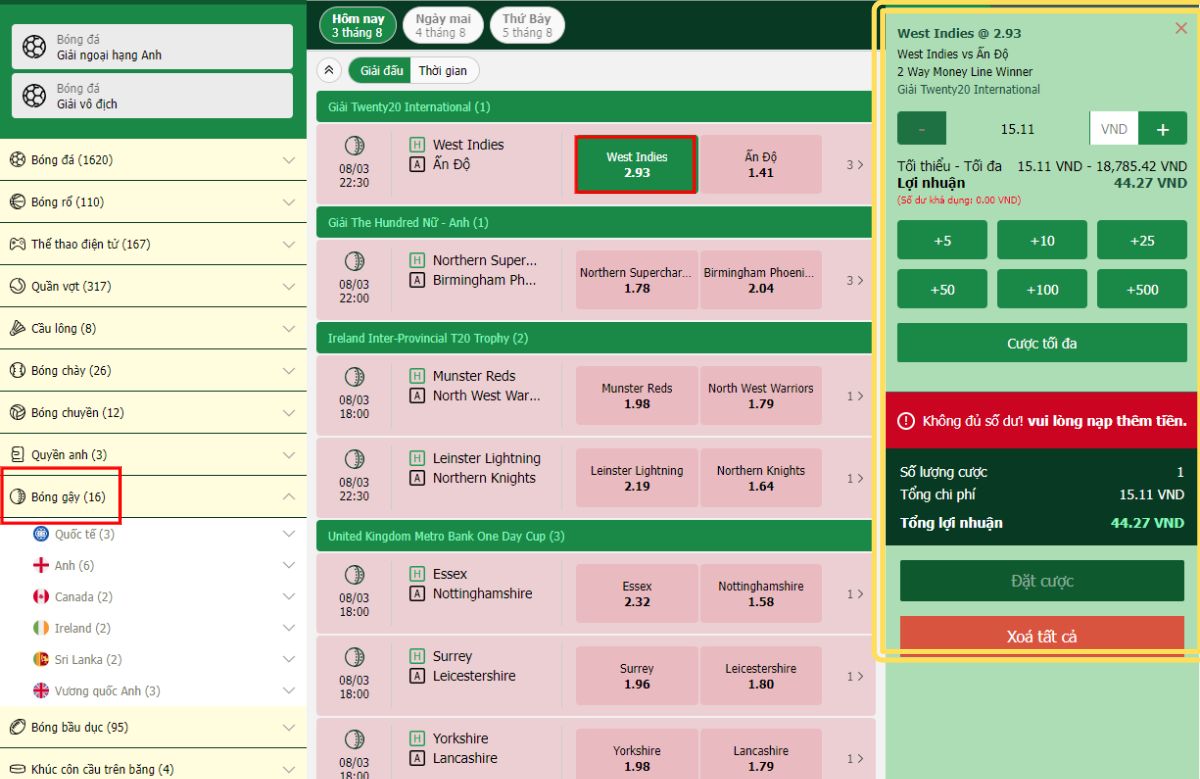Click the football icon beside Bóng đá (1620)

[x=17, y=160]
